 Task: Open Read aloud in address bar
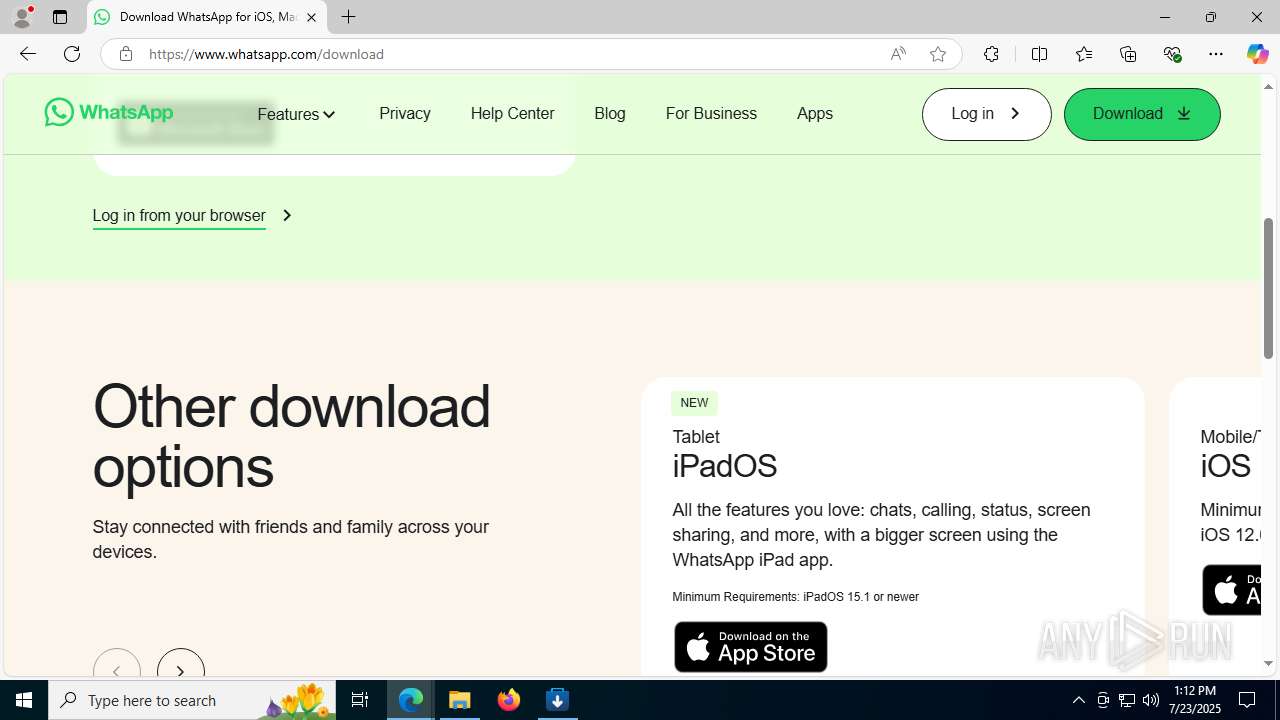click(x=898, y=54)
